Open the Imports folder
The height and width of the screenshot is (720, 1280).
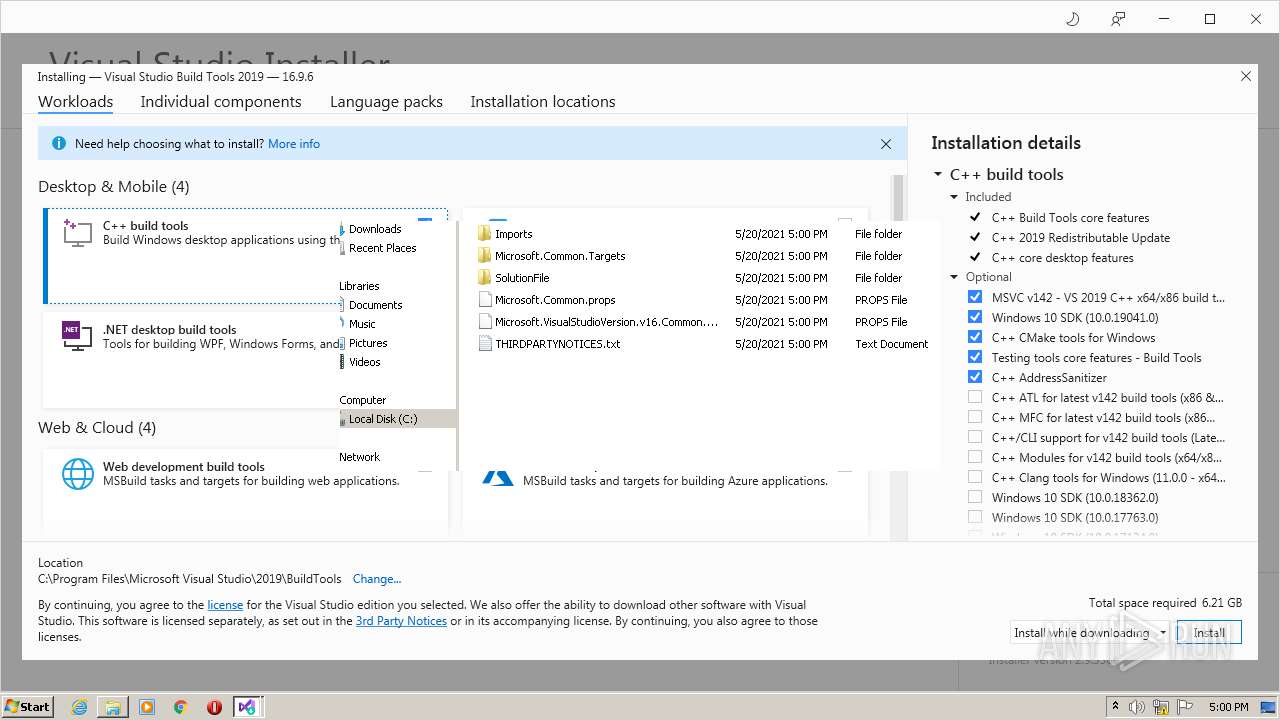(x=513, y=234)
